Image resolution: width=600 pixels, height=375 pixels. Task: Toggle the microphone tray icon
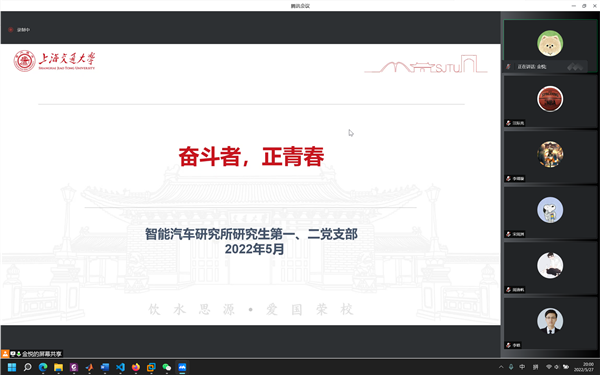point(511,367)
